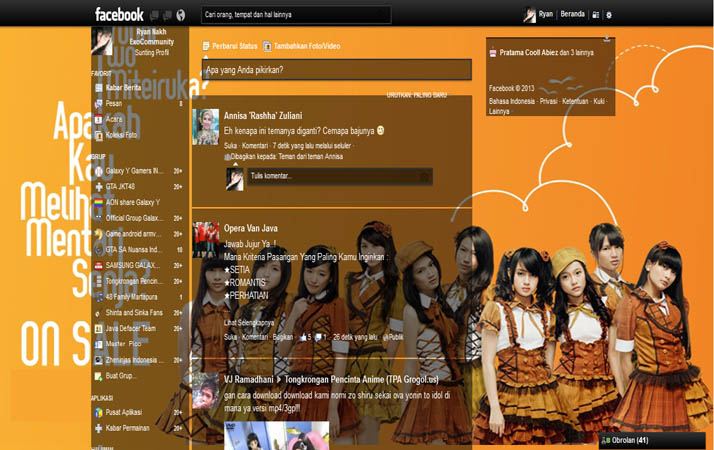Click Suka on Annisa's post
714x450 pixels.
pos(230,146)
